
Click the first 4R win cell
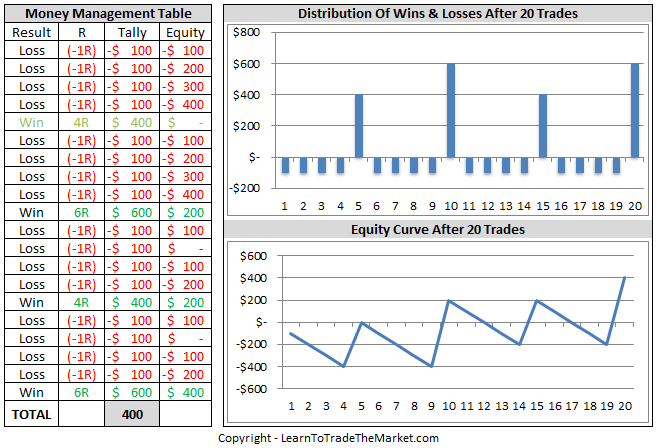(81, 122)
